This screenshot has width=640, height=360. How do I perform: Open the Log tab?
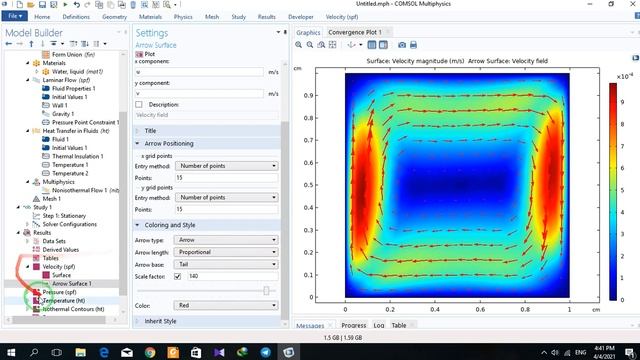tap(379, 325)
